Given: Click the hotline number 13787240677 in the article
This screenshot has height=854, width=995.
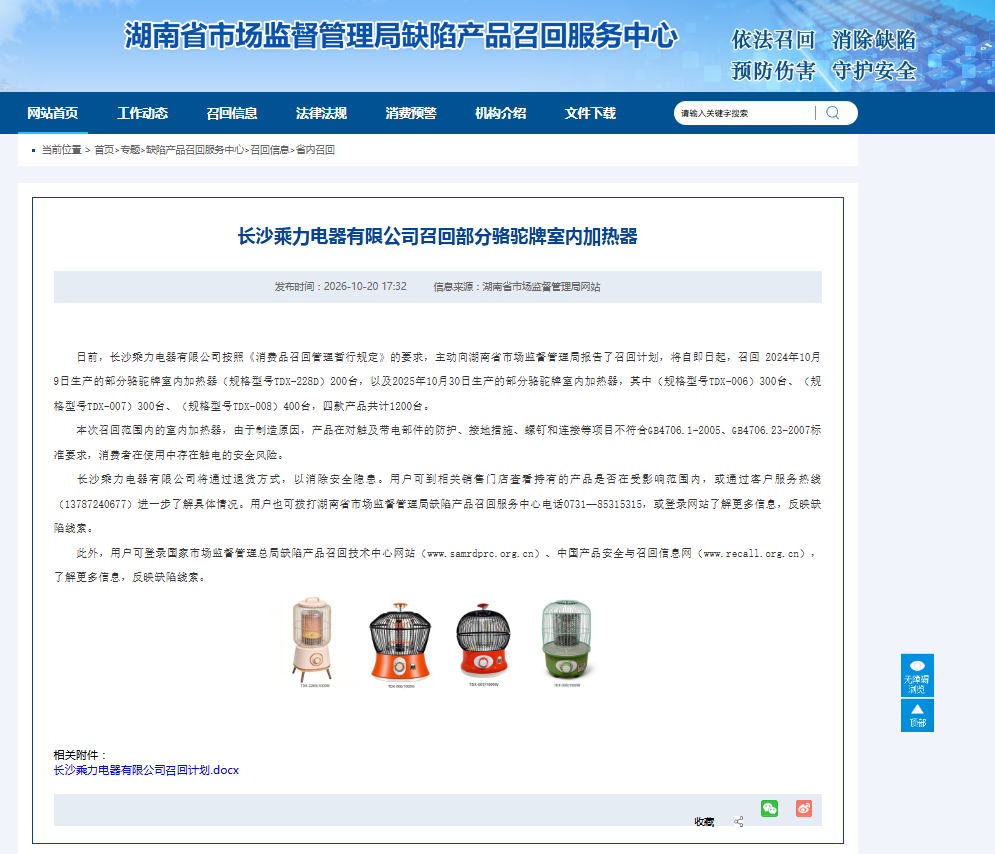Looking at the screenshot, I should point(96,504).
